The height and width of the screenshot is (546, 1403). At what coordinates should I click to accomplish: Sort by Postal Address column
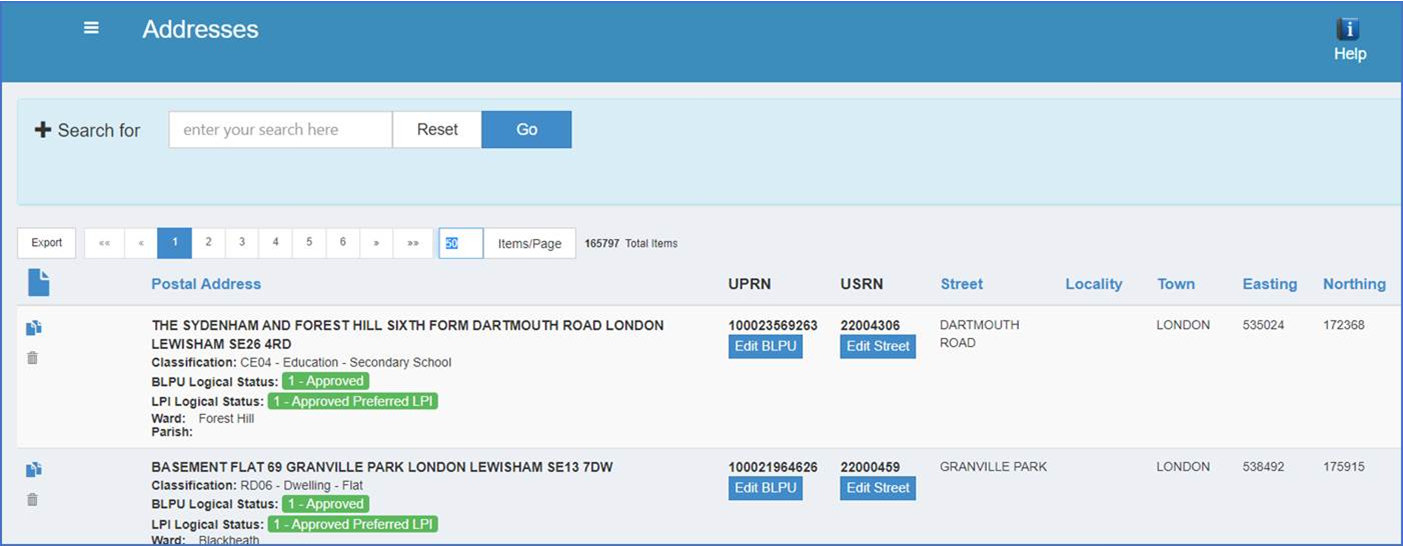pyautogui.click(x=206, y=284)
